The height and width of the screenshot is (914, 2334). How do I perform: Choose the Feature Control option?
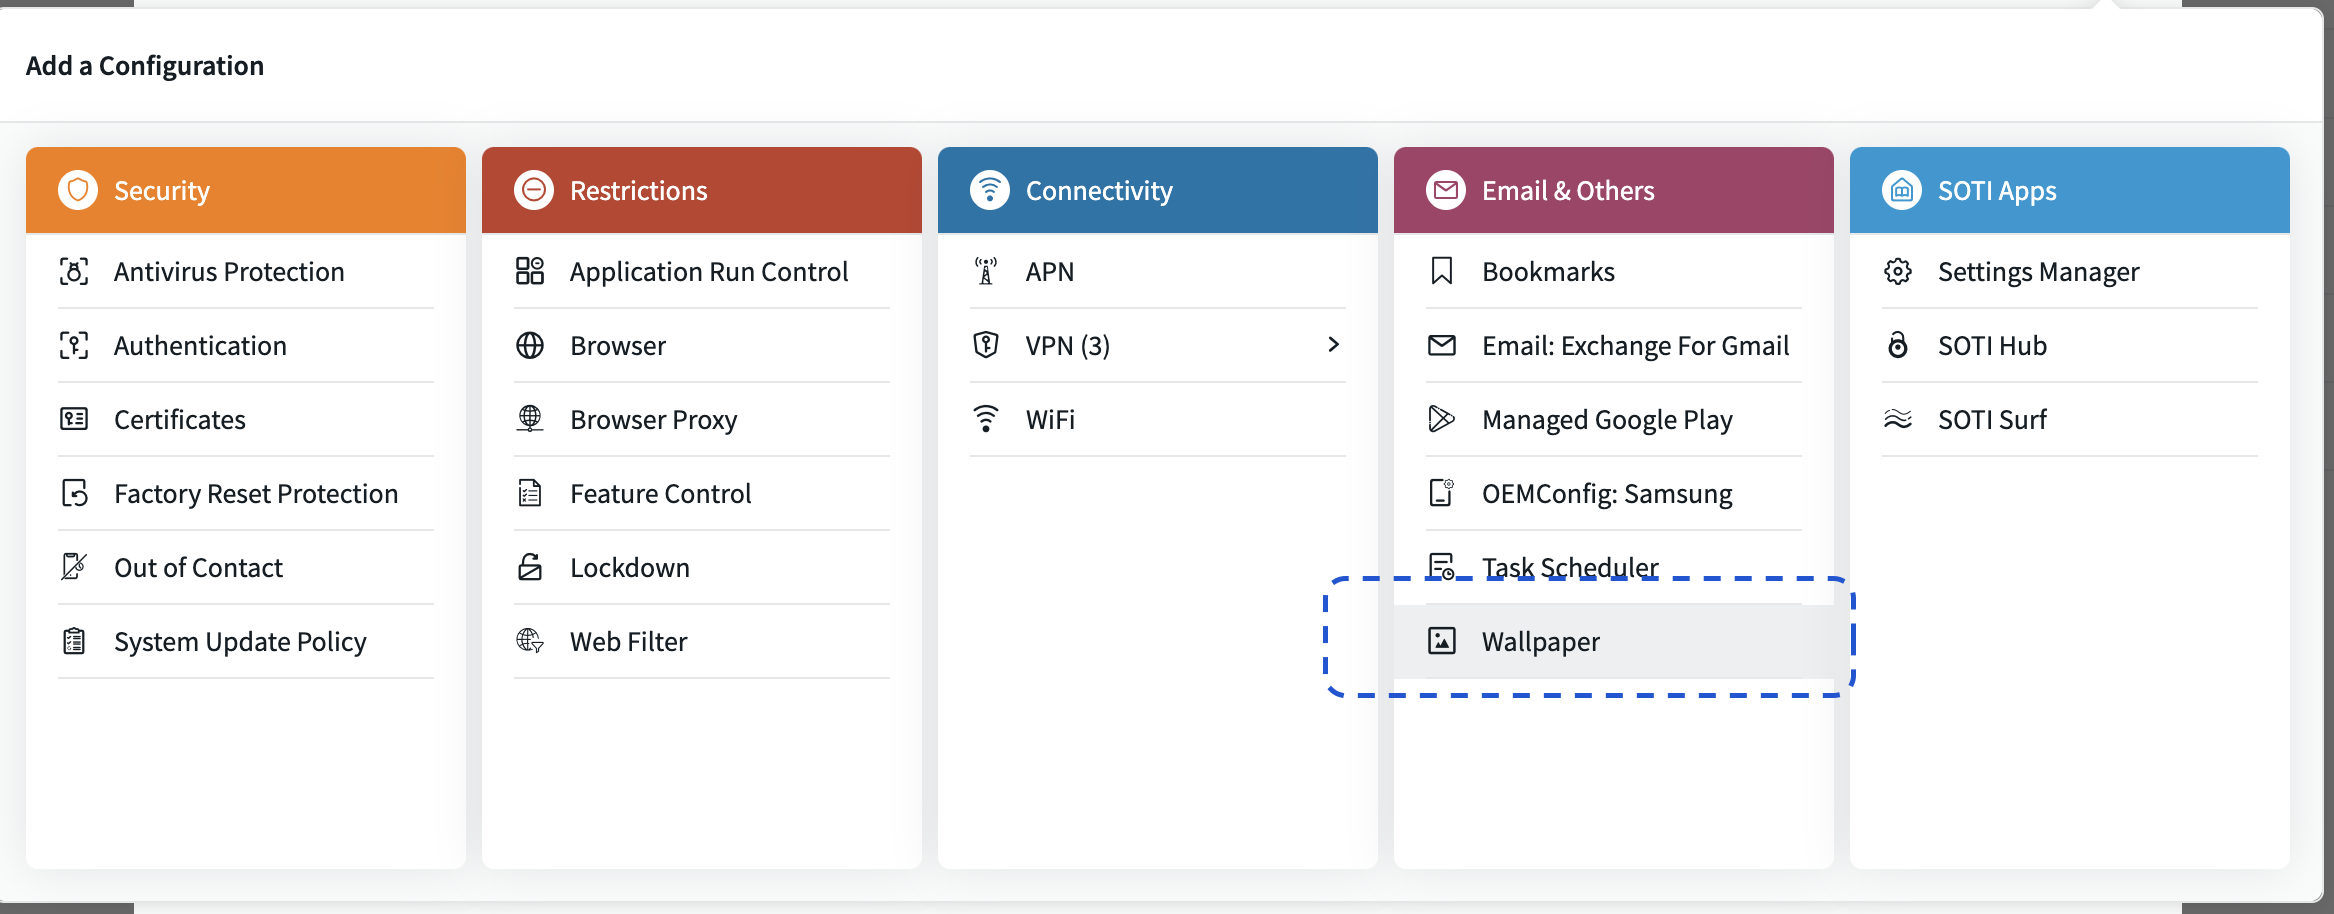pyautogui.click(x=660, y=494)
